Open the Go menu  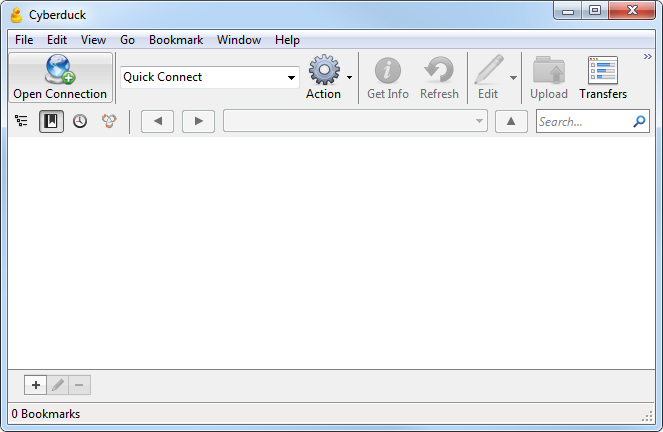pyautogui.click(x=127, y=40)
